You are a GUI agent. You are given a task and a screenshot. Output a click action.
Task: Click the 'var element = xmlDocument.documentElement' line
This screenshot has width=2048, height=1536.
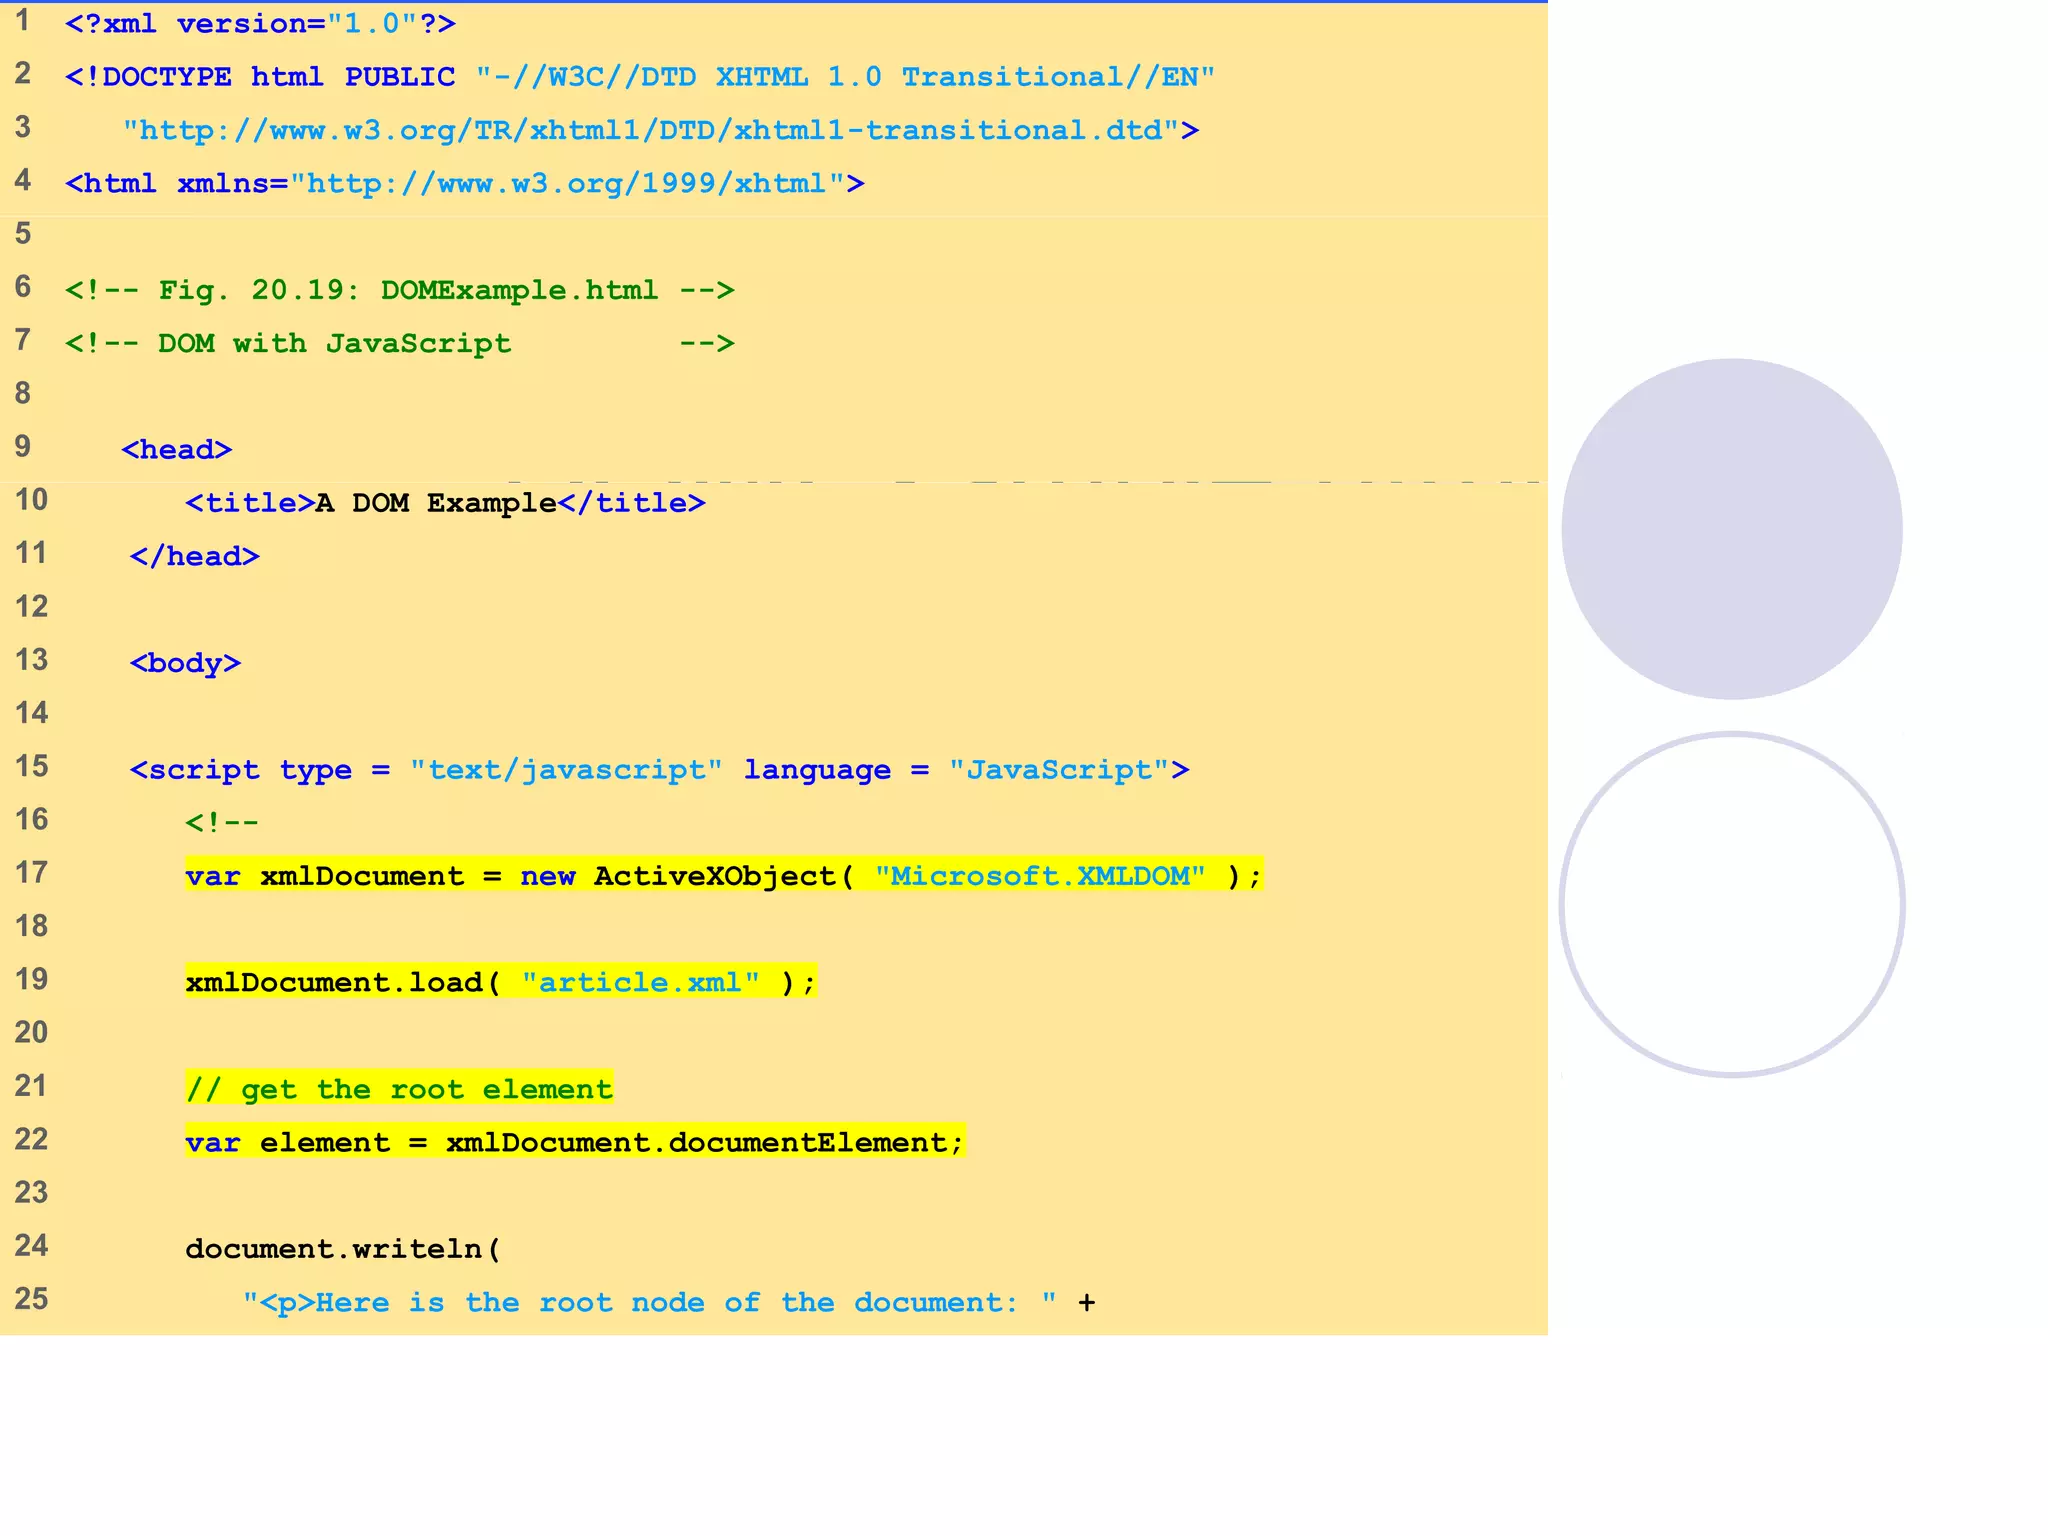575,1142
